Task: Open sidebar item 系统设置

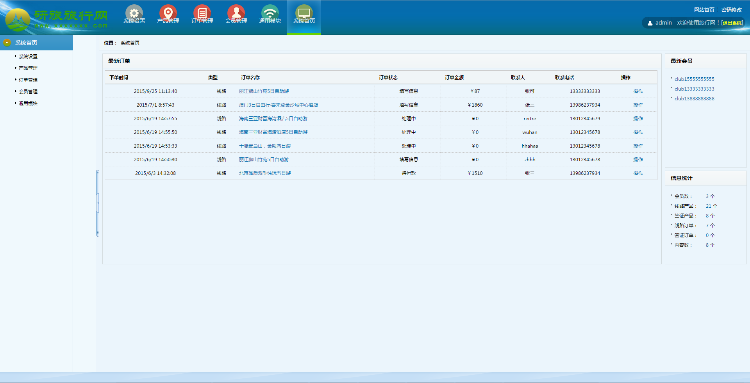Action: 28,56
